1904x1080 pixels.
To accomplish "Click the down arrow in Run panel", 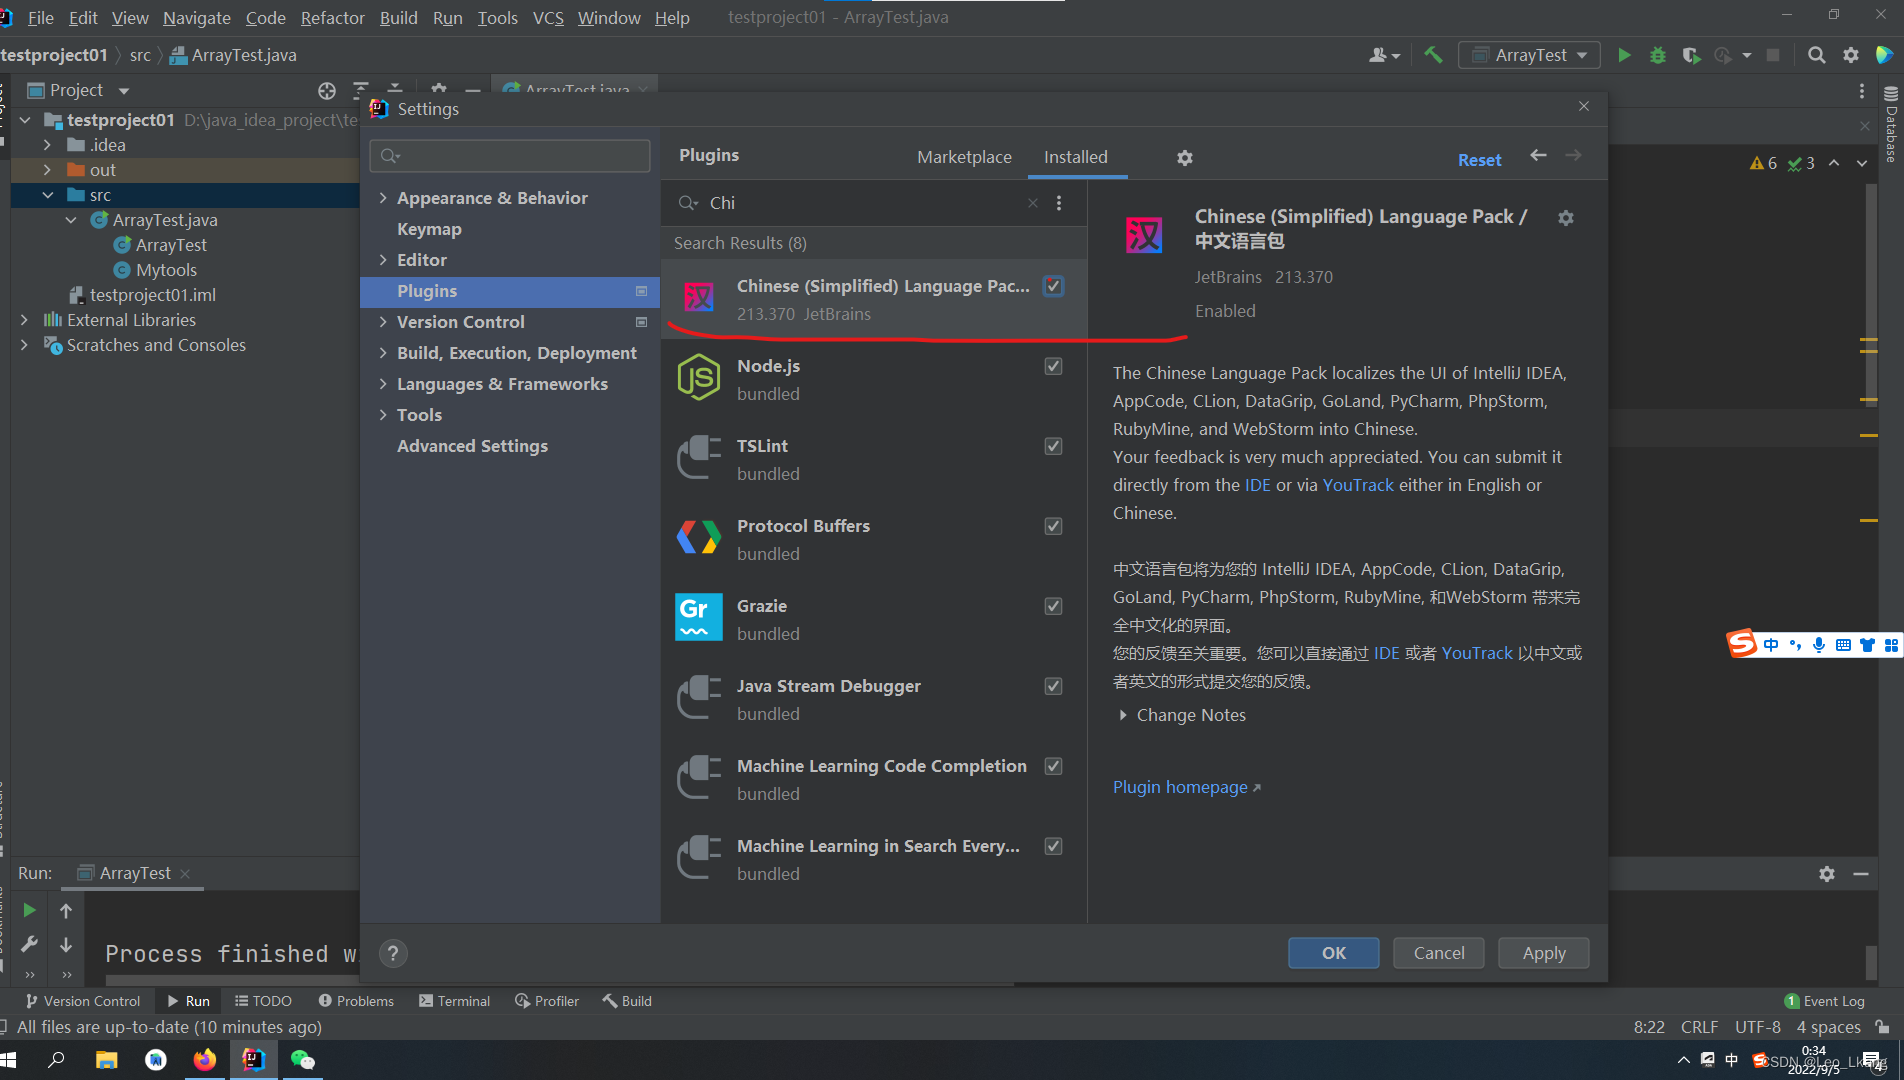I will (66, 944).
